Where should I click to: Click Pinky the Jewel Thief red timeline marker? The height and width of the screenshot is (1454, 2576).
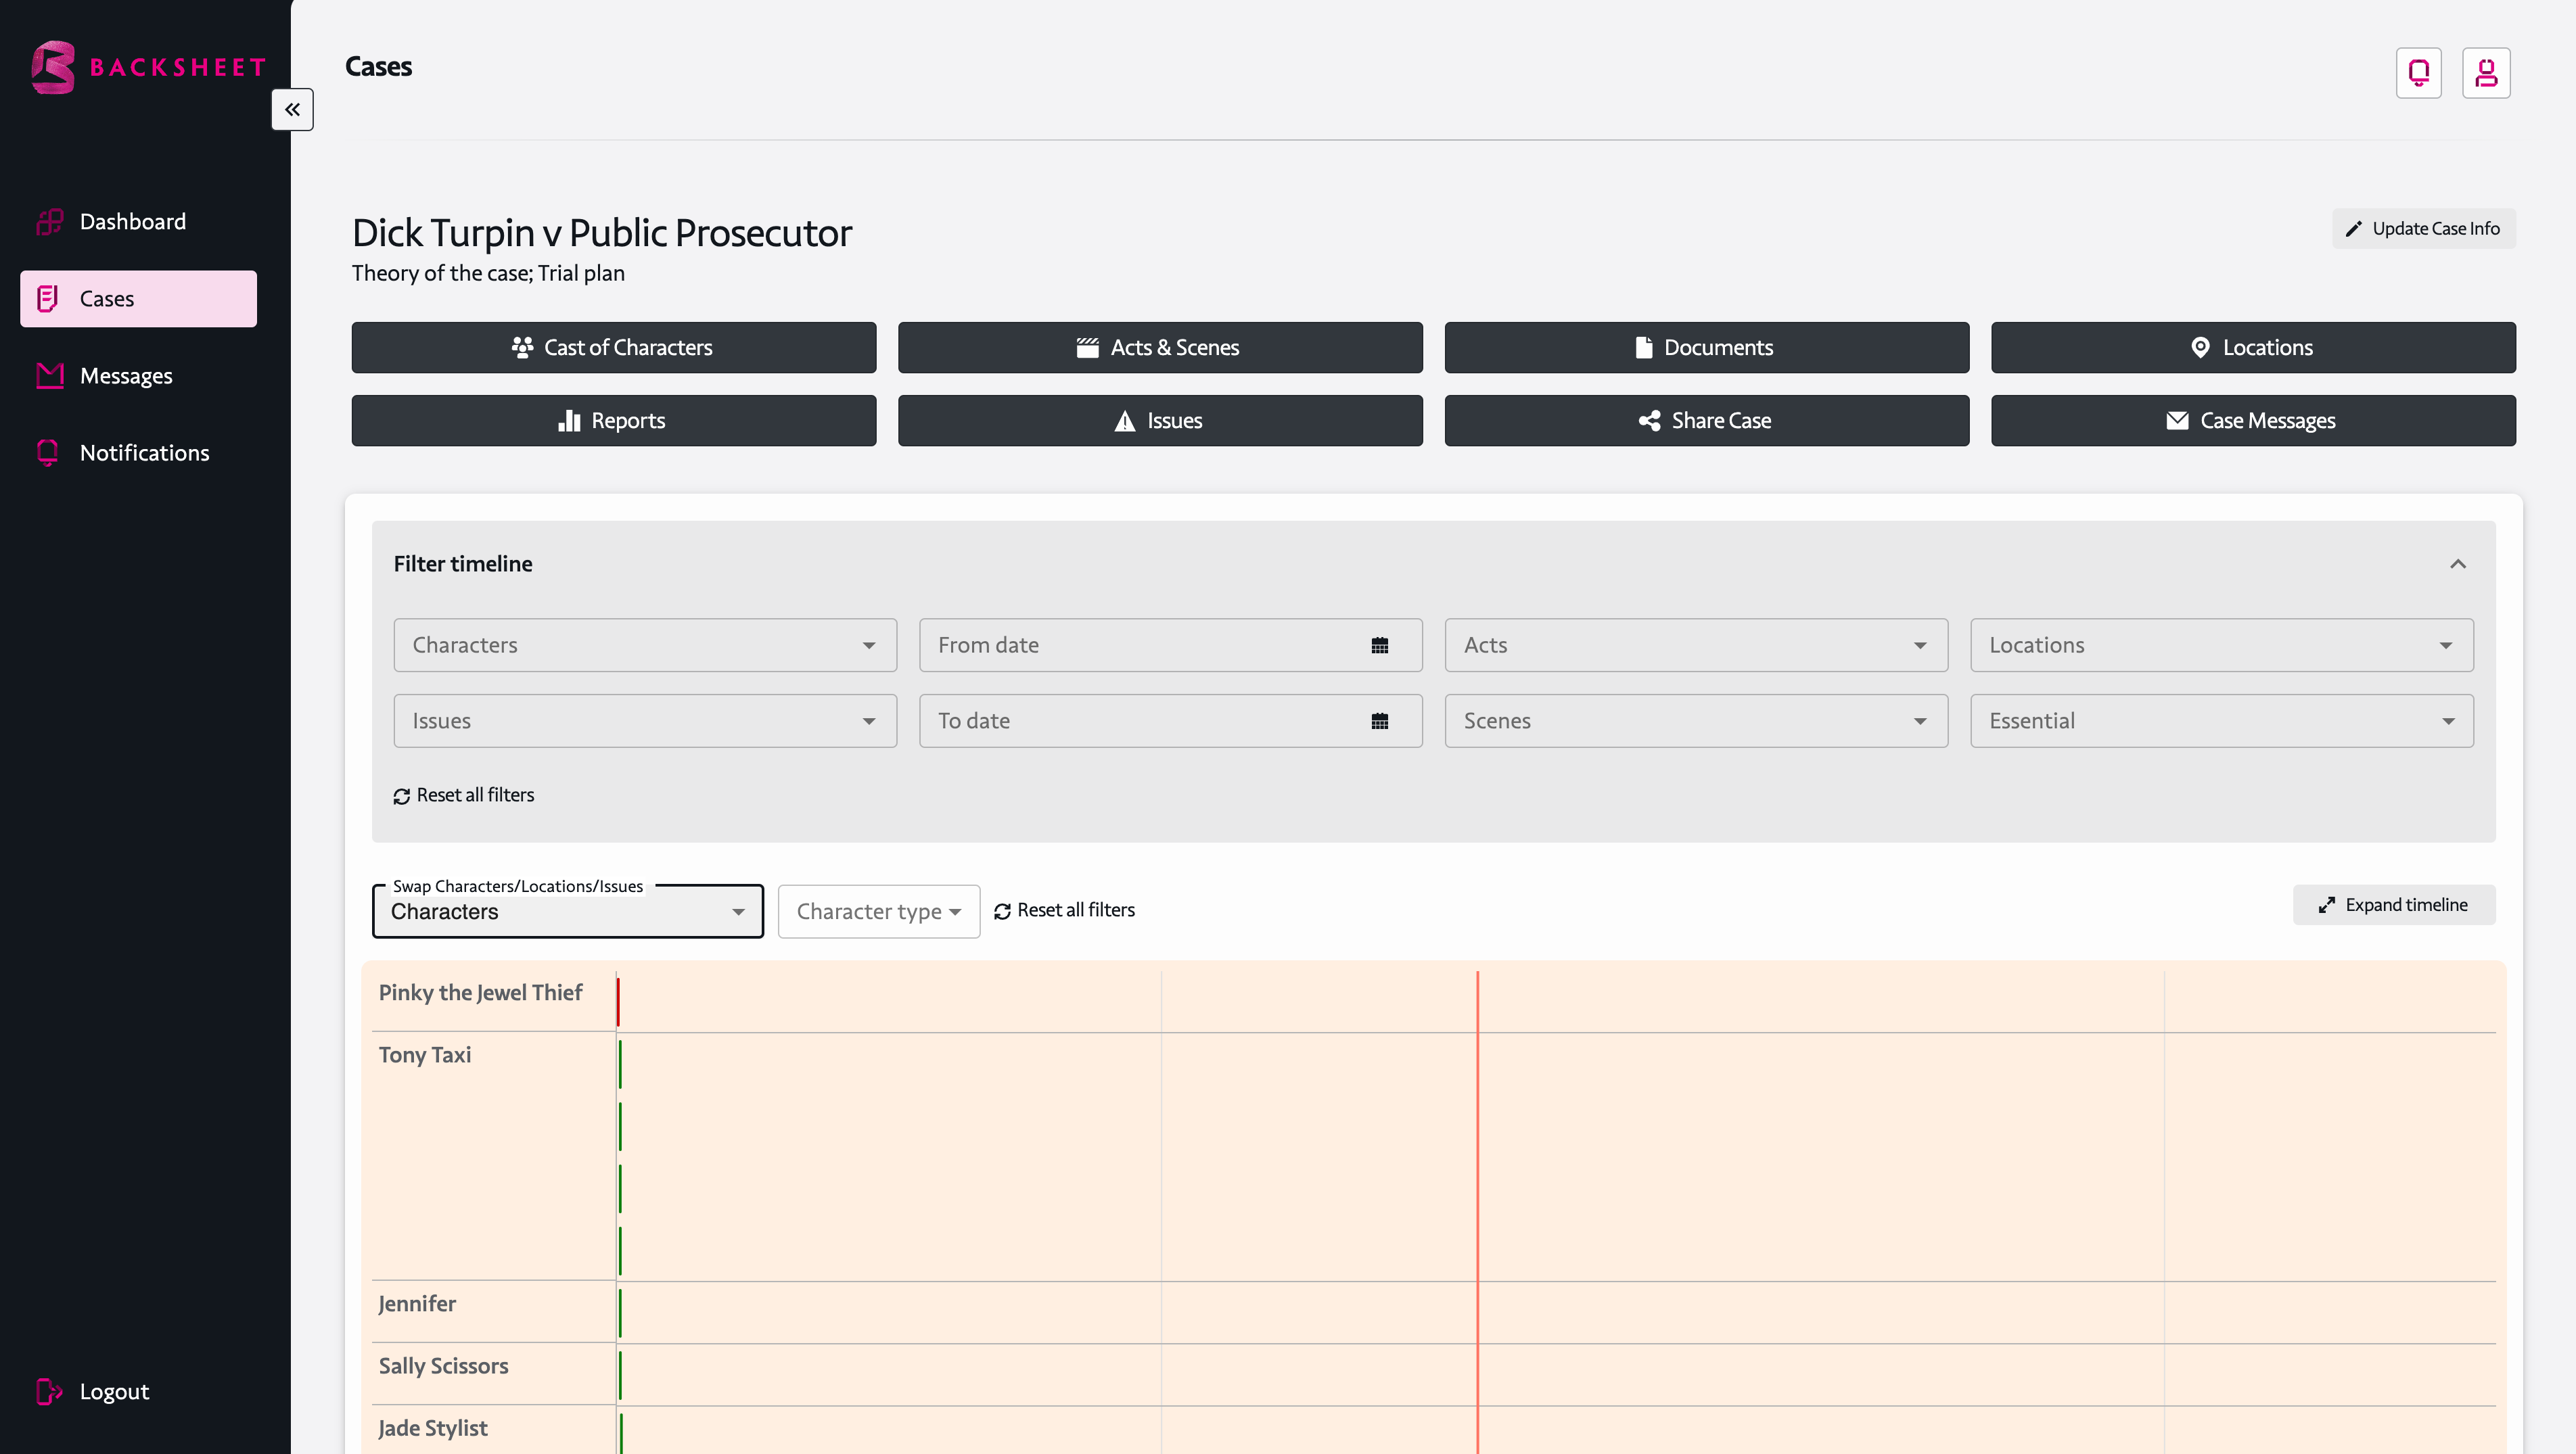click(618, 1001)
